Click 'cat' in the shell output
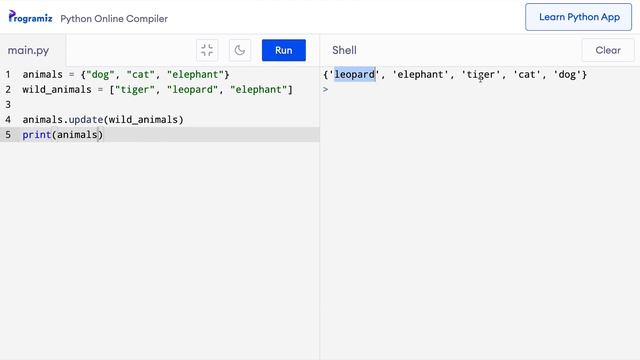 [527, 75]
